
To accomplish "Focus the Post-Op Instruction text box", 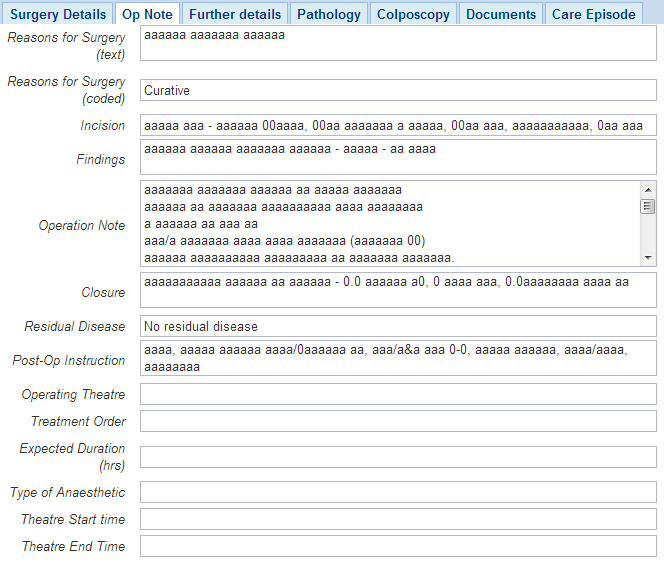I will (398, 358).
